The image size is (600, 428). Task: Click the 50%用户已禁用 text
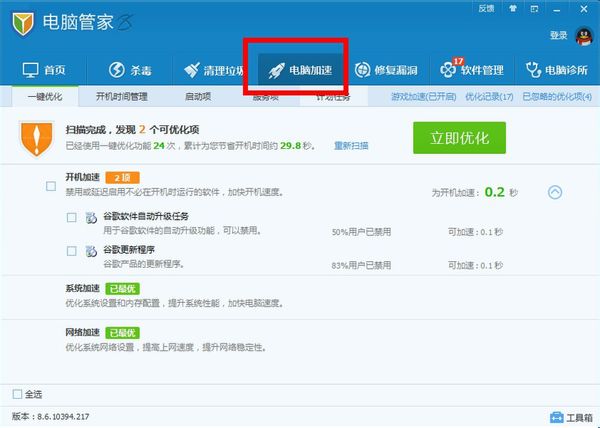click(361, 232)
